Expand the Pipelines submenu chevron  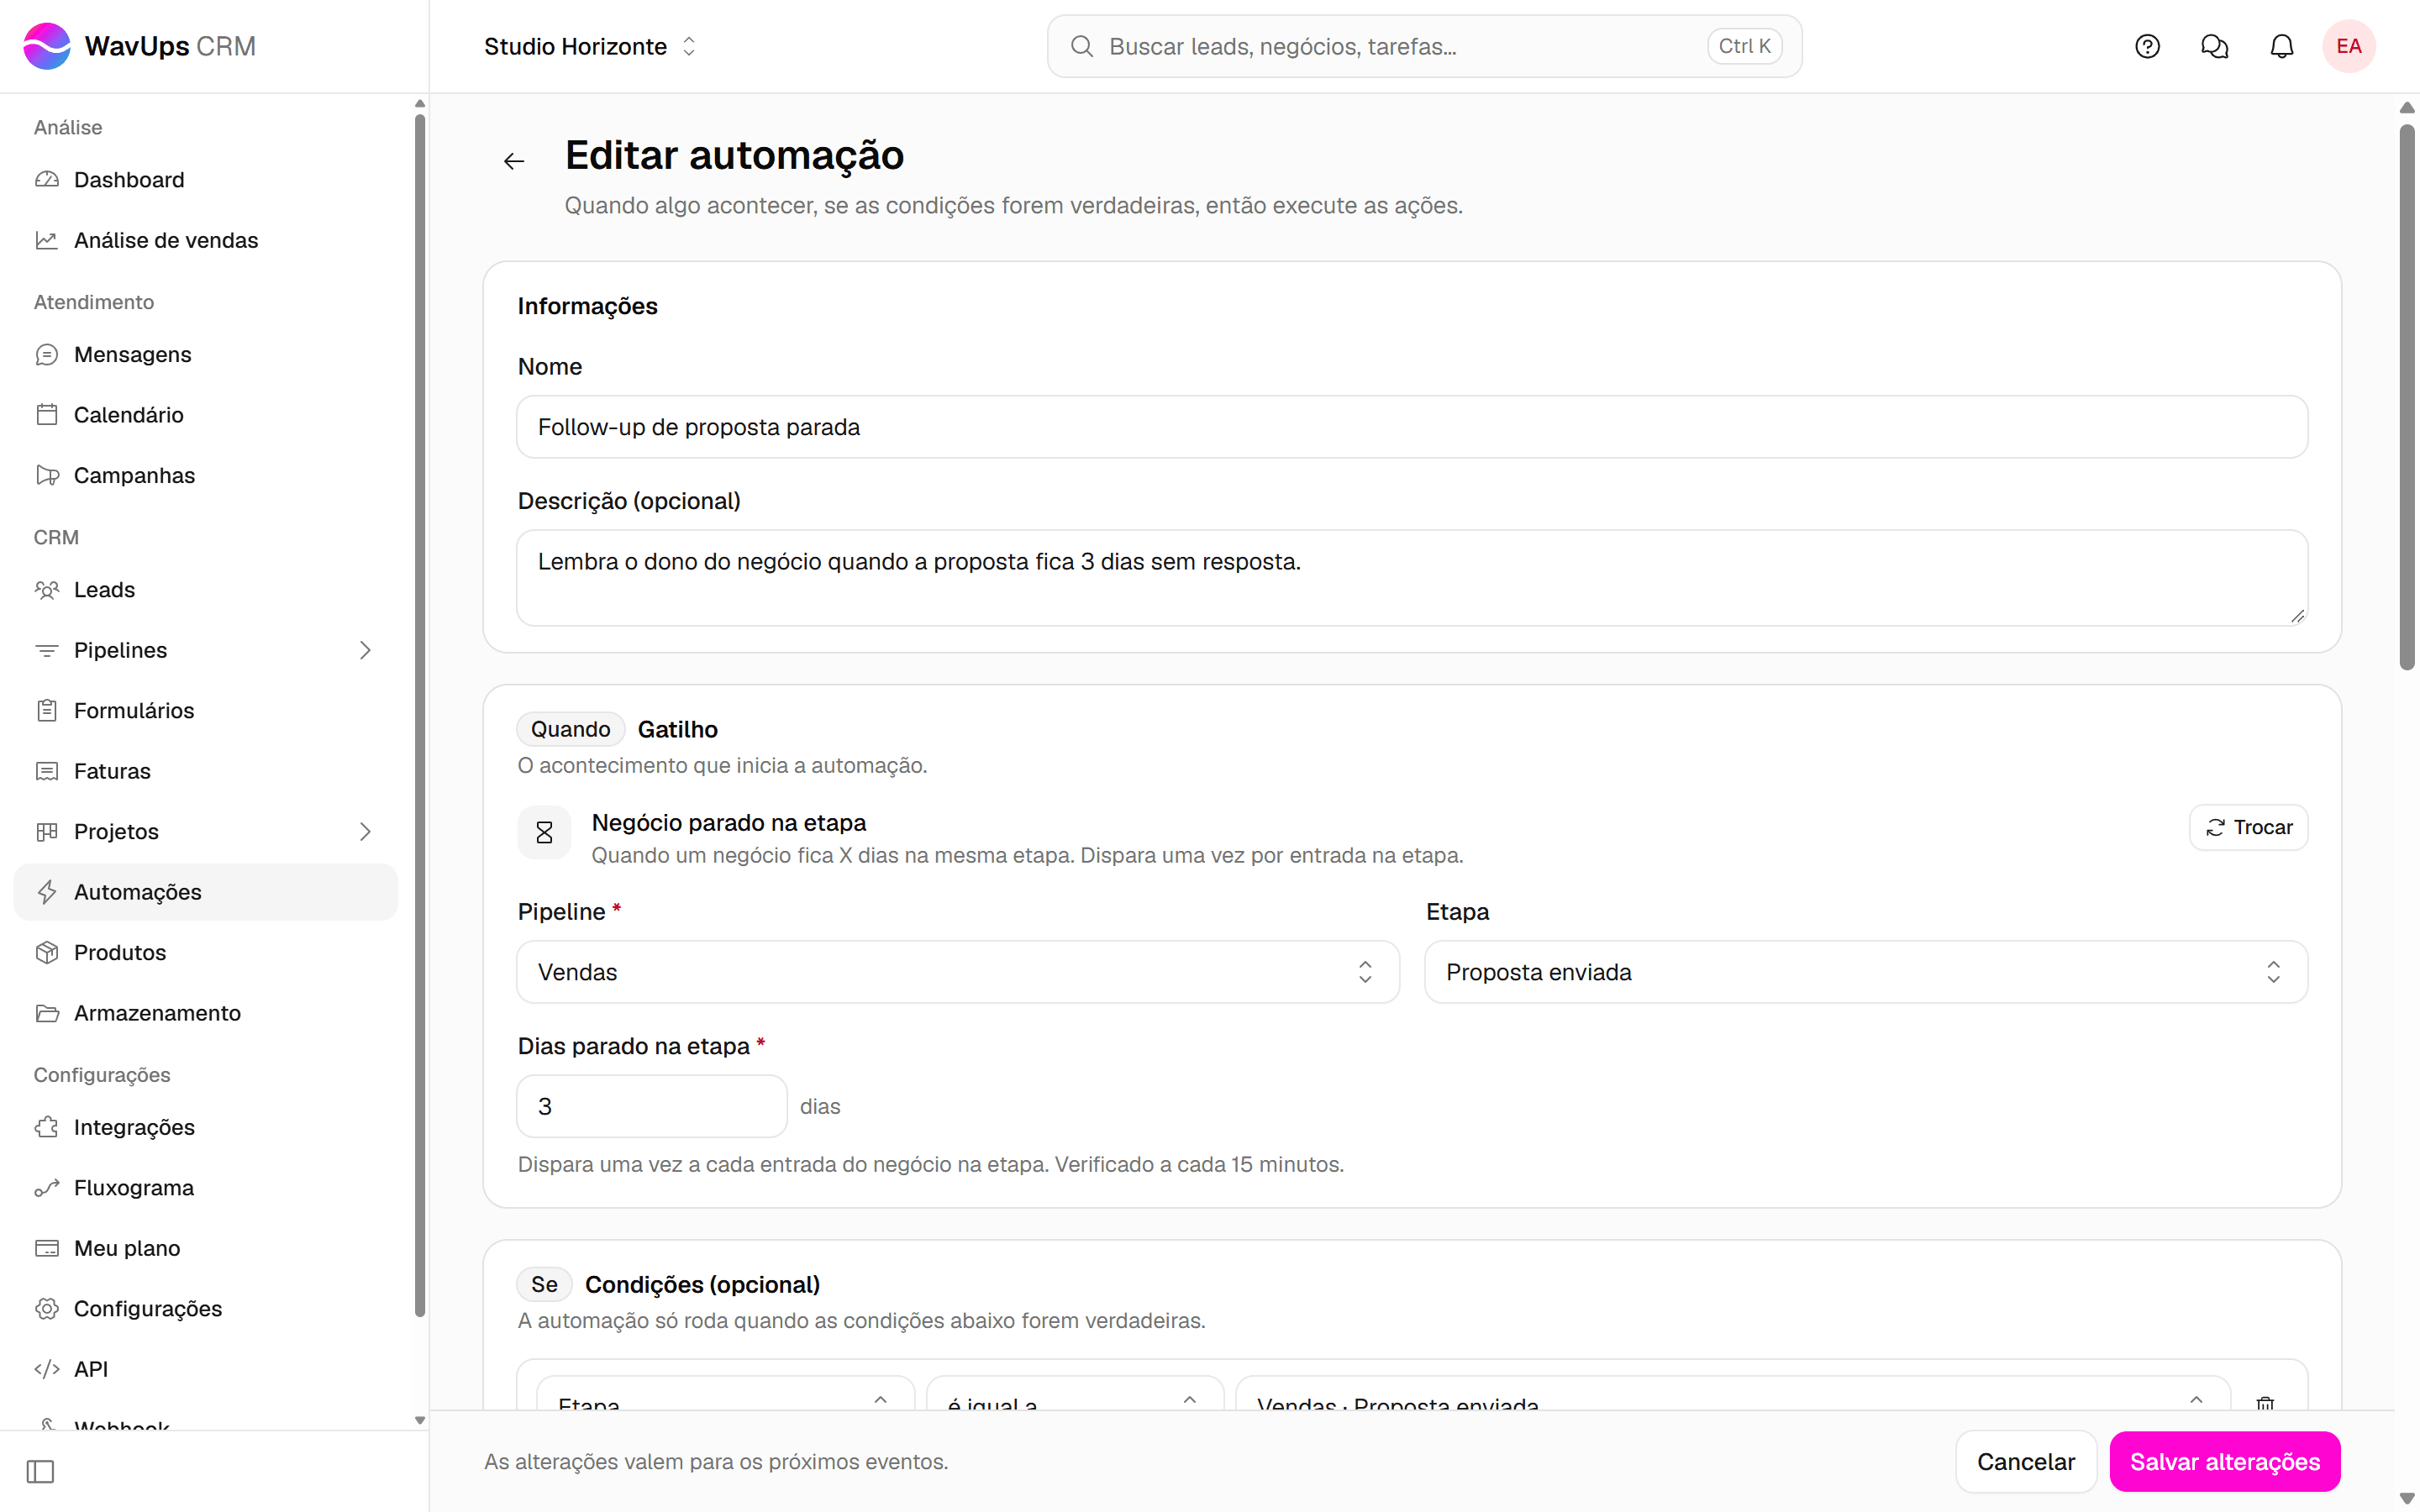pos(365,650)
